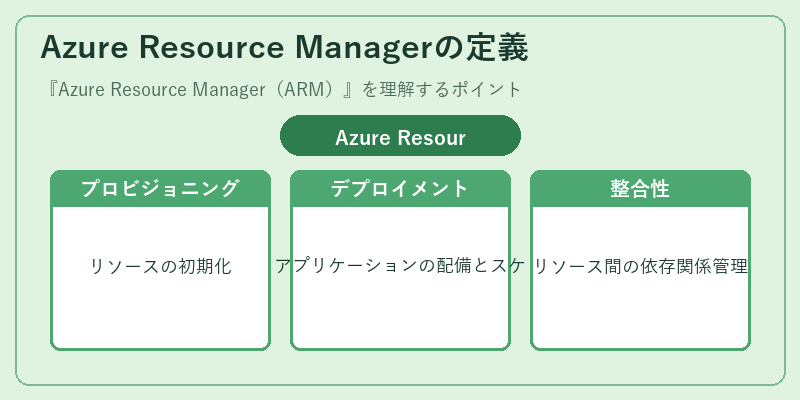Screen dimensions: 800x400
Task: Click the デプロイメント card header
Action: click(x=401, y=188)
